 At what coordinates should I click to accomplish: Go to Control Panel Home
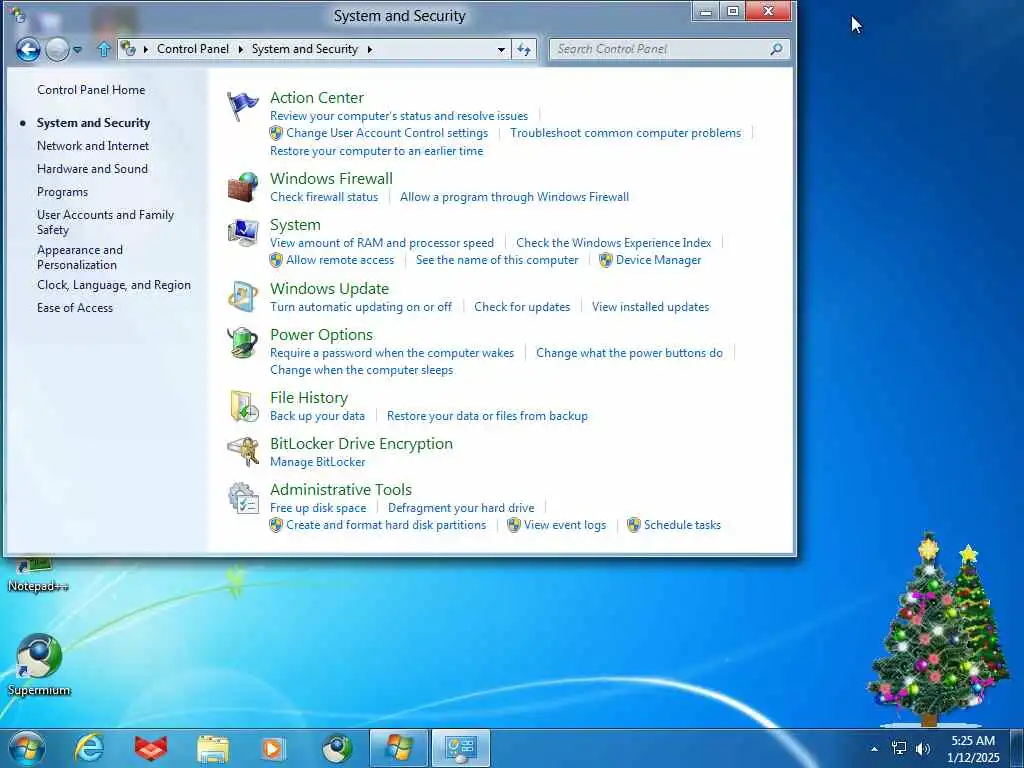(91, 90)
